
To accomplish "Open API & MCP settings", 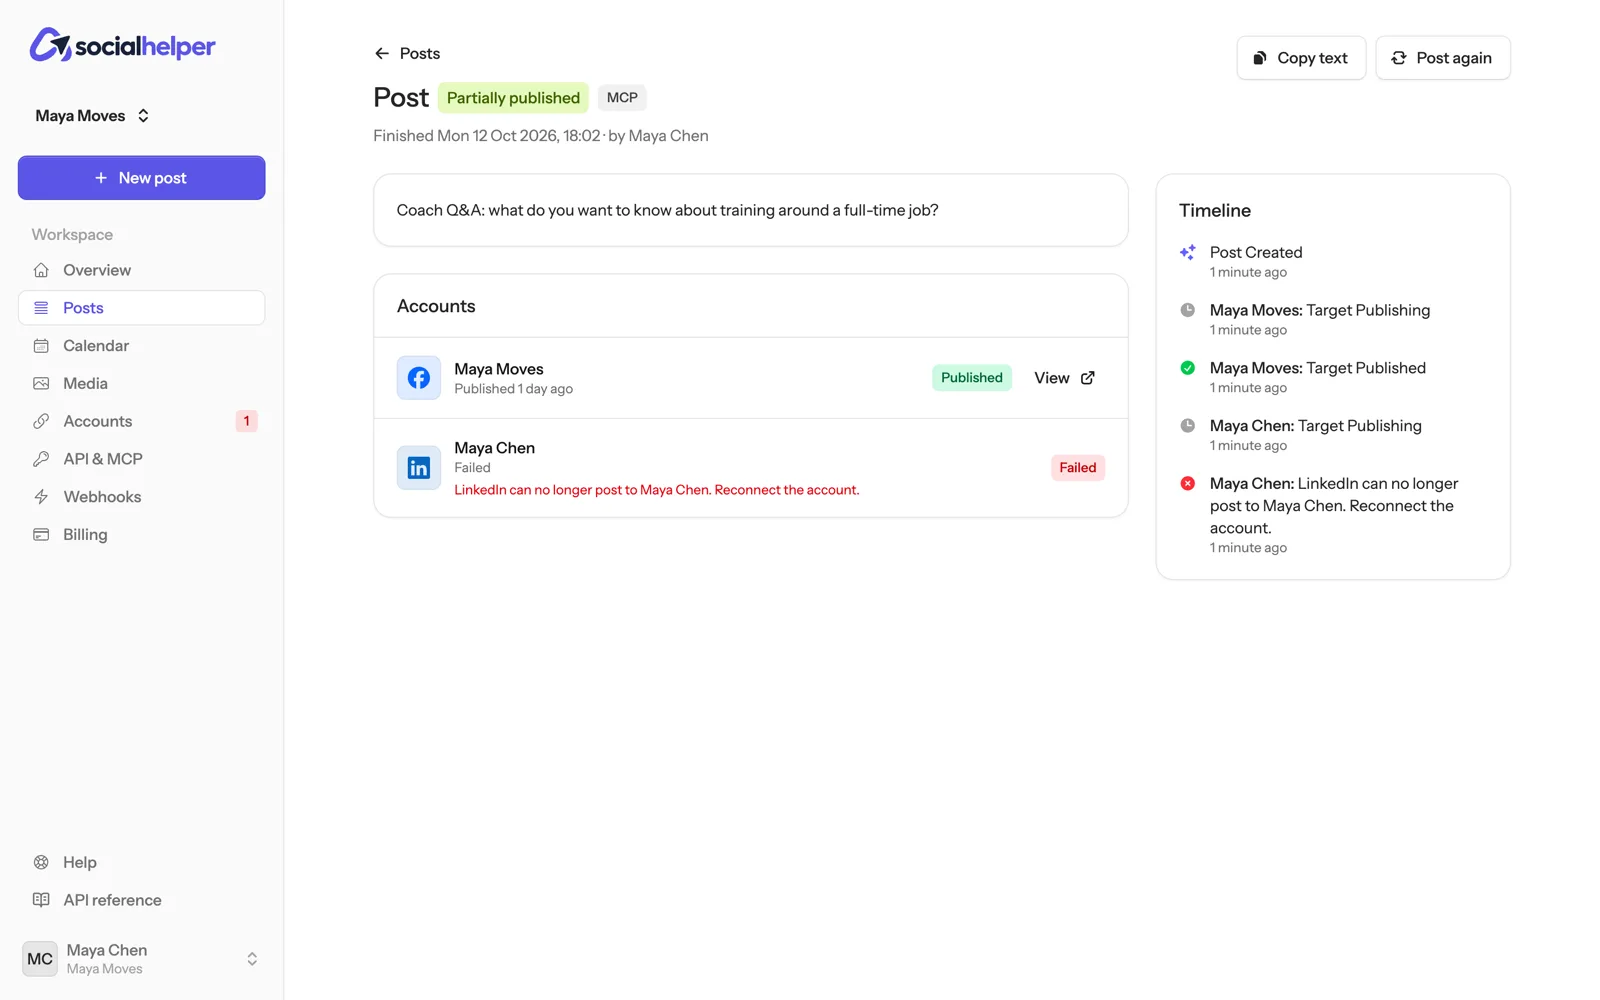I will [141, 459].
